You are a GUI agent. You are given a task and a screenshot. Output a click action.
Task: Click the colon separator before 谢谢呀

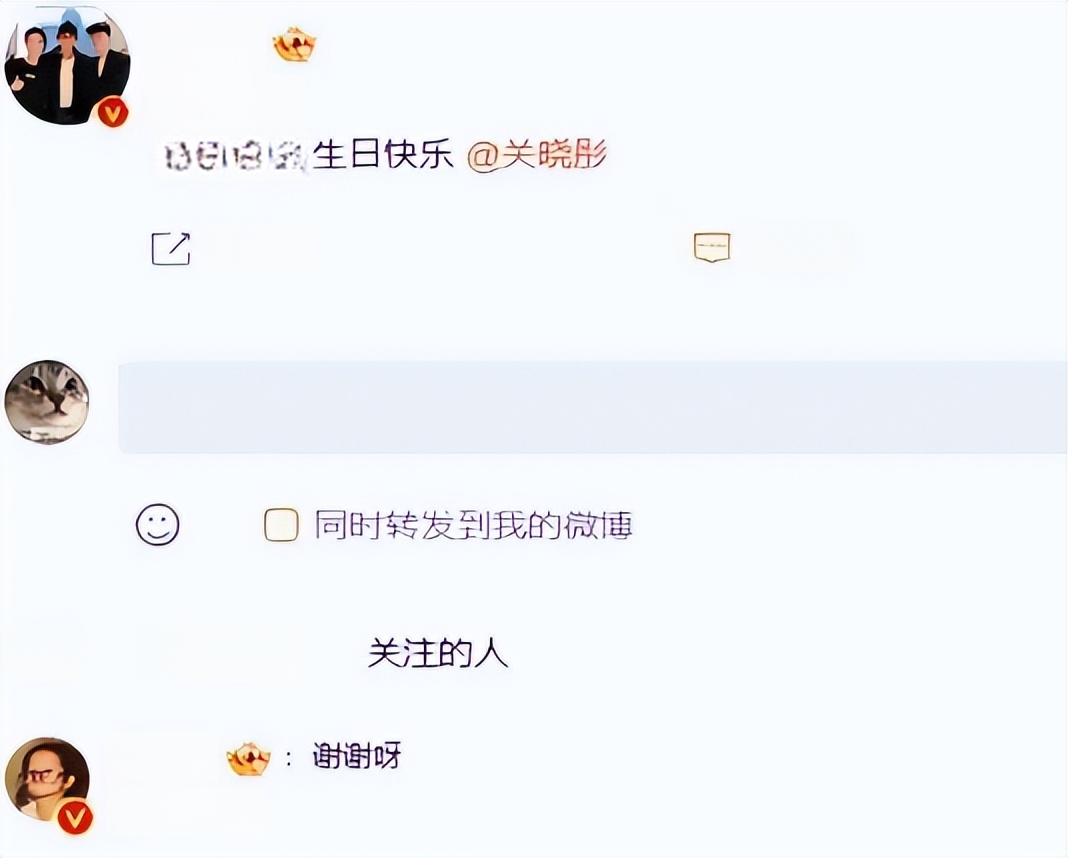click(x=289, y=759)
